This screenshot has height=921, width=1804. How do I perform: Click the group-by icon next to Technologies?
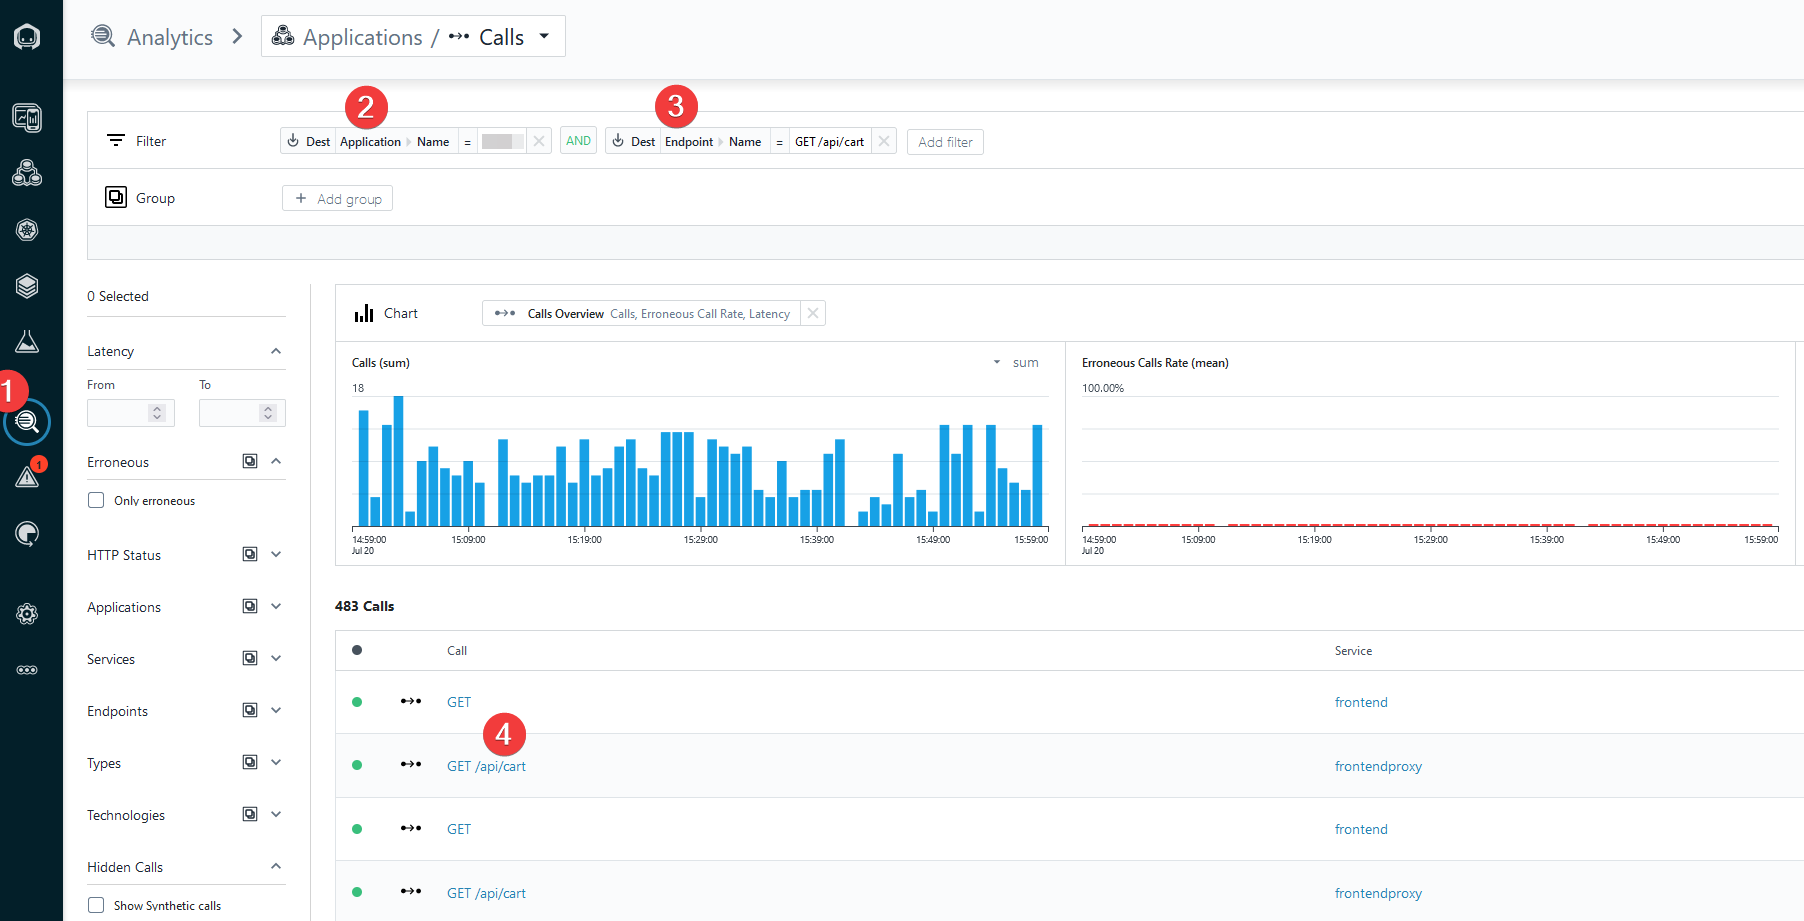(x=250, y=814)
